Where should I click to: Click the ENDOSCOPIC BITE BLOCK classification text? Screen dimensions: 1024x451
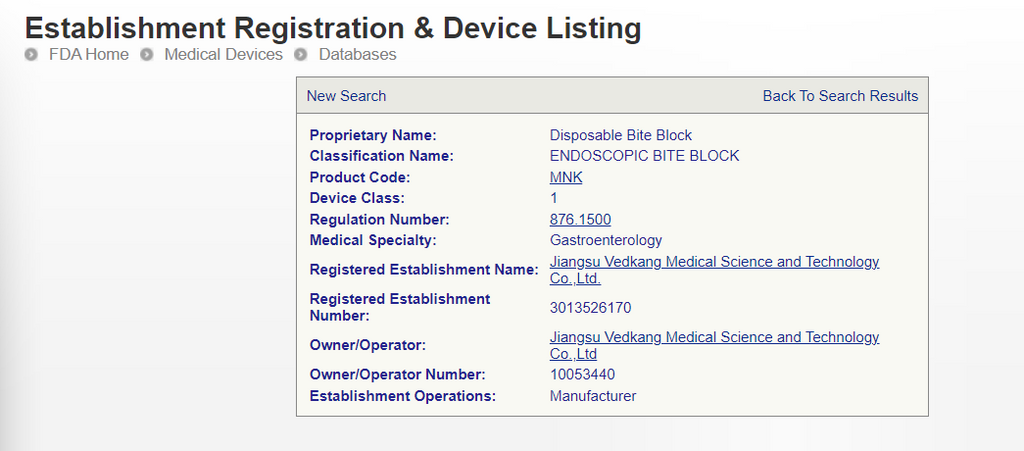tap(644, 156)
